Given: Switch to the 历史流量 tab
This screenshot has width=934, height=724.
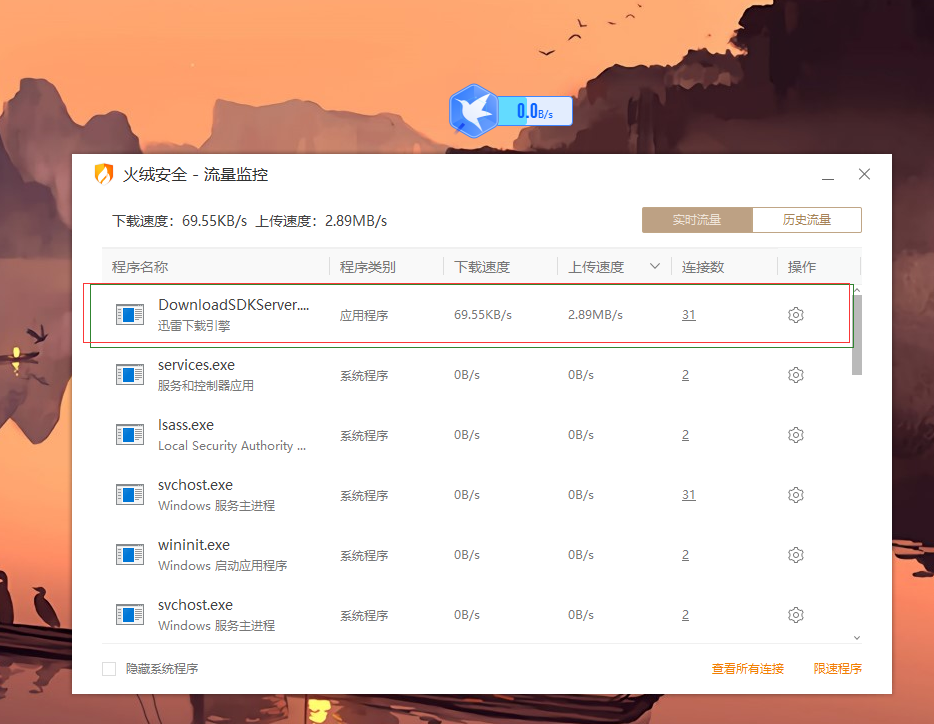Looking at the screenshot, I should click(807, 219).
